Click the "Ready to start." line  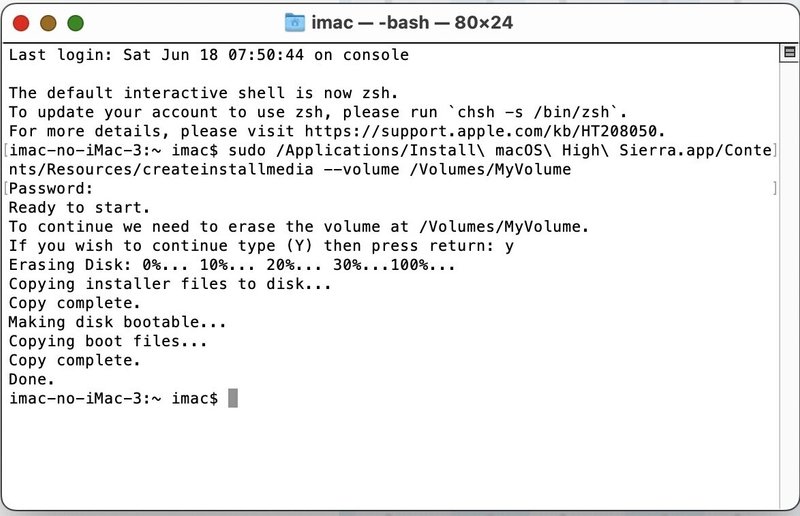(78, 207)
